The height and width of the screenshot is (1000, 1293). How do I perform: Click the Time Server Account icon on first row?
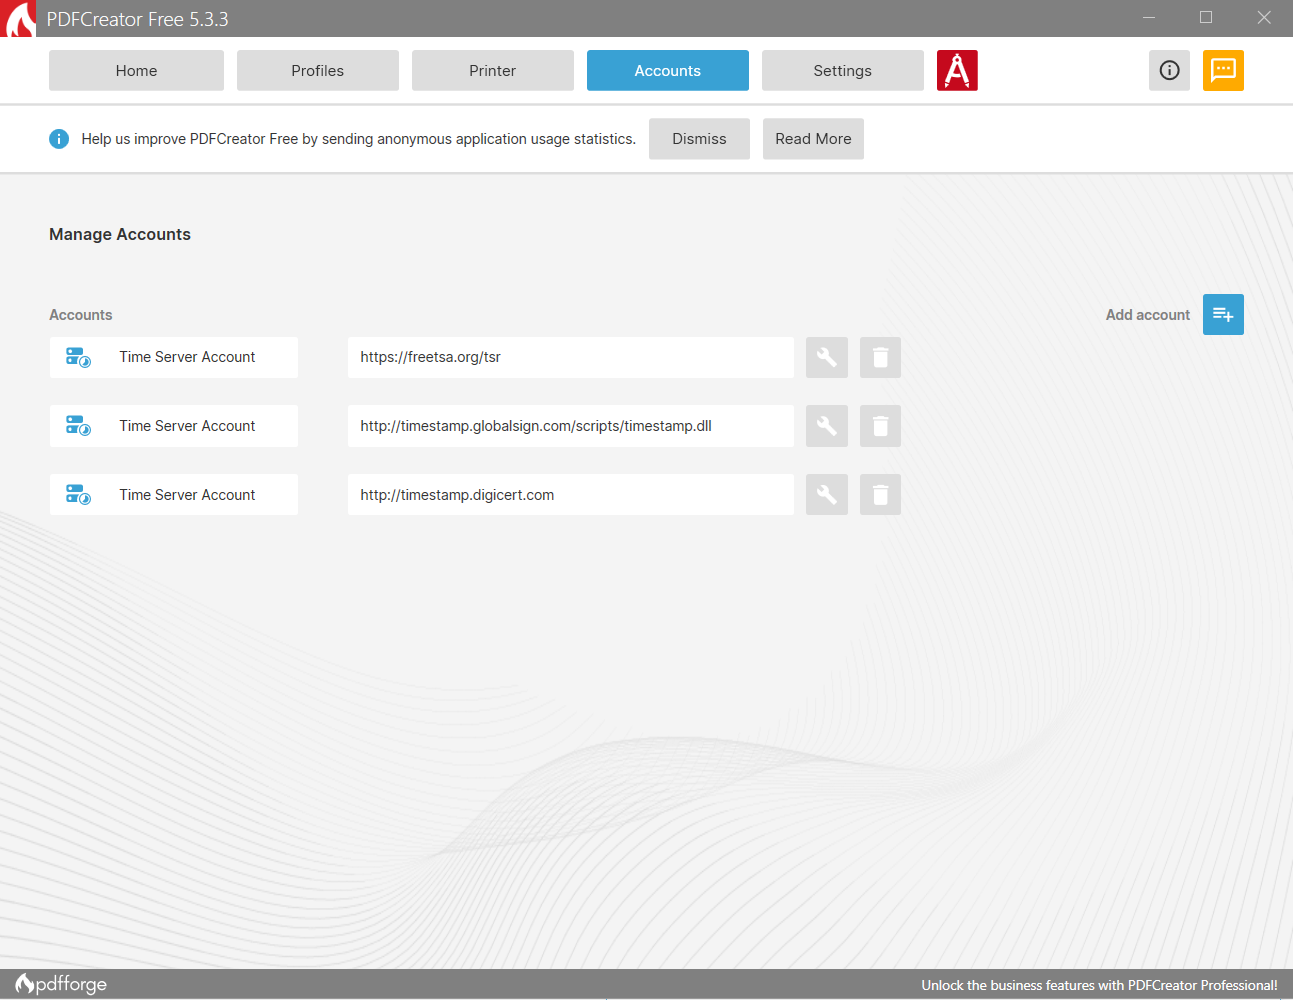pyautogui.click(x=78, y=356)
